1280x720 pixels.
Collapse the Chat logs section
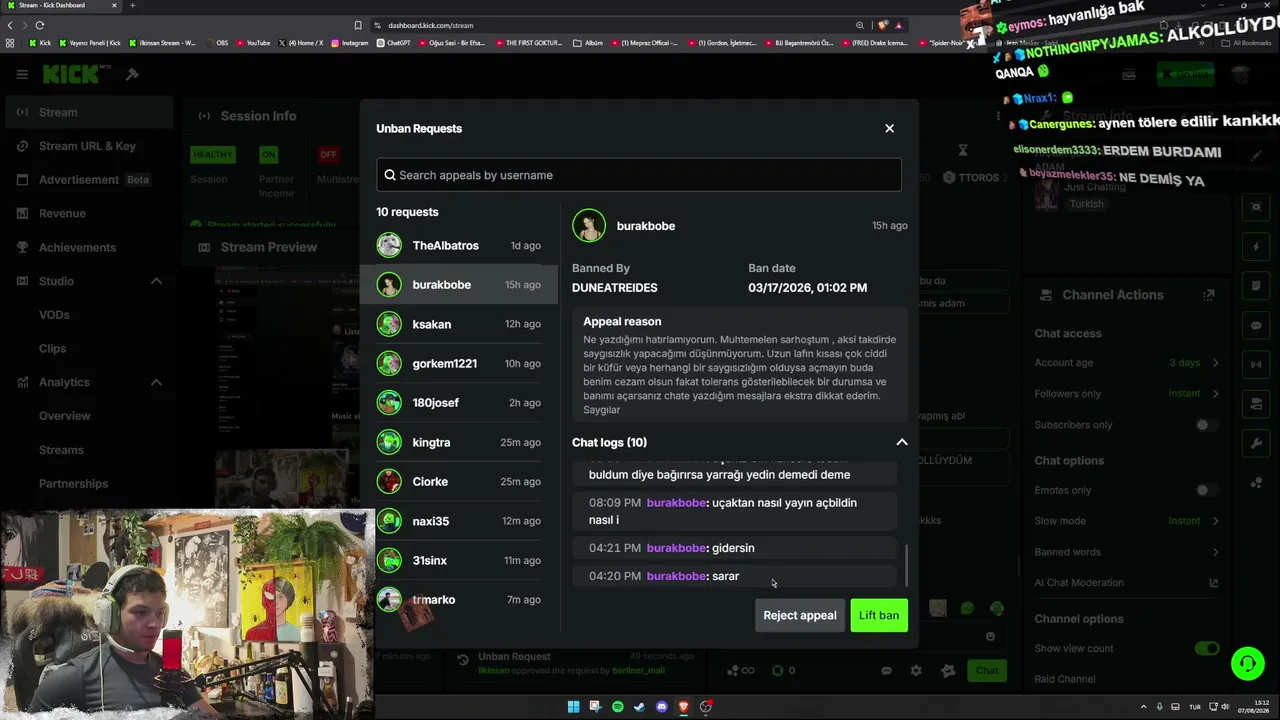tap(901, 442)
